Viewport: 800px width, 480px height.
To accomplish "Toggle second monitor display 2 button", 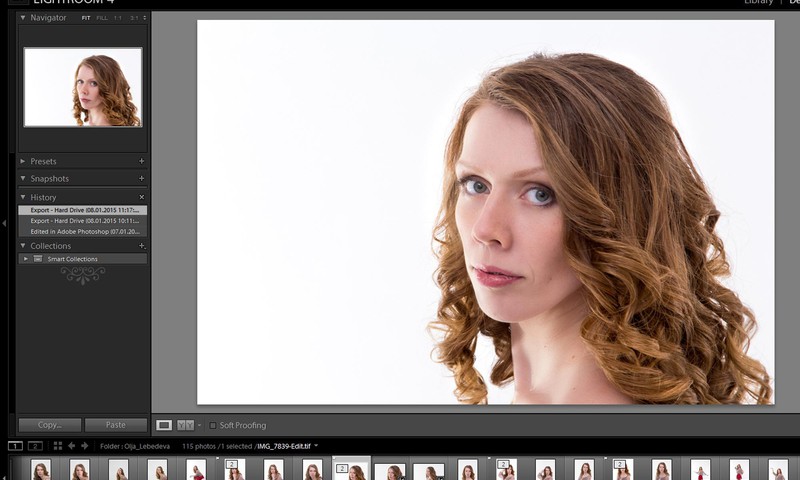I will pos(35,446).
